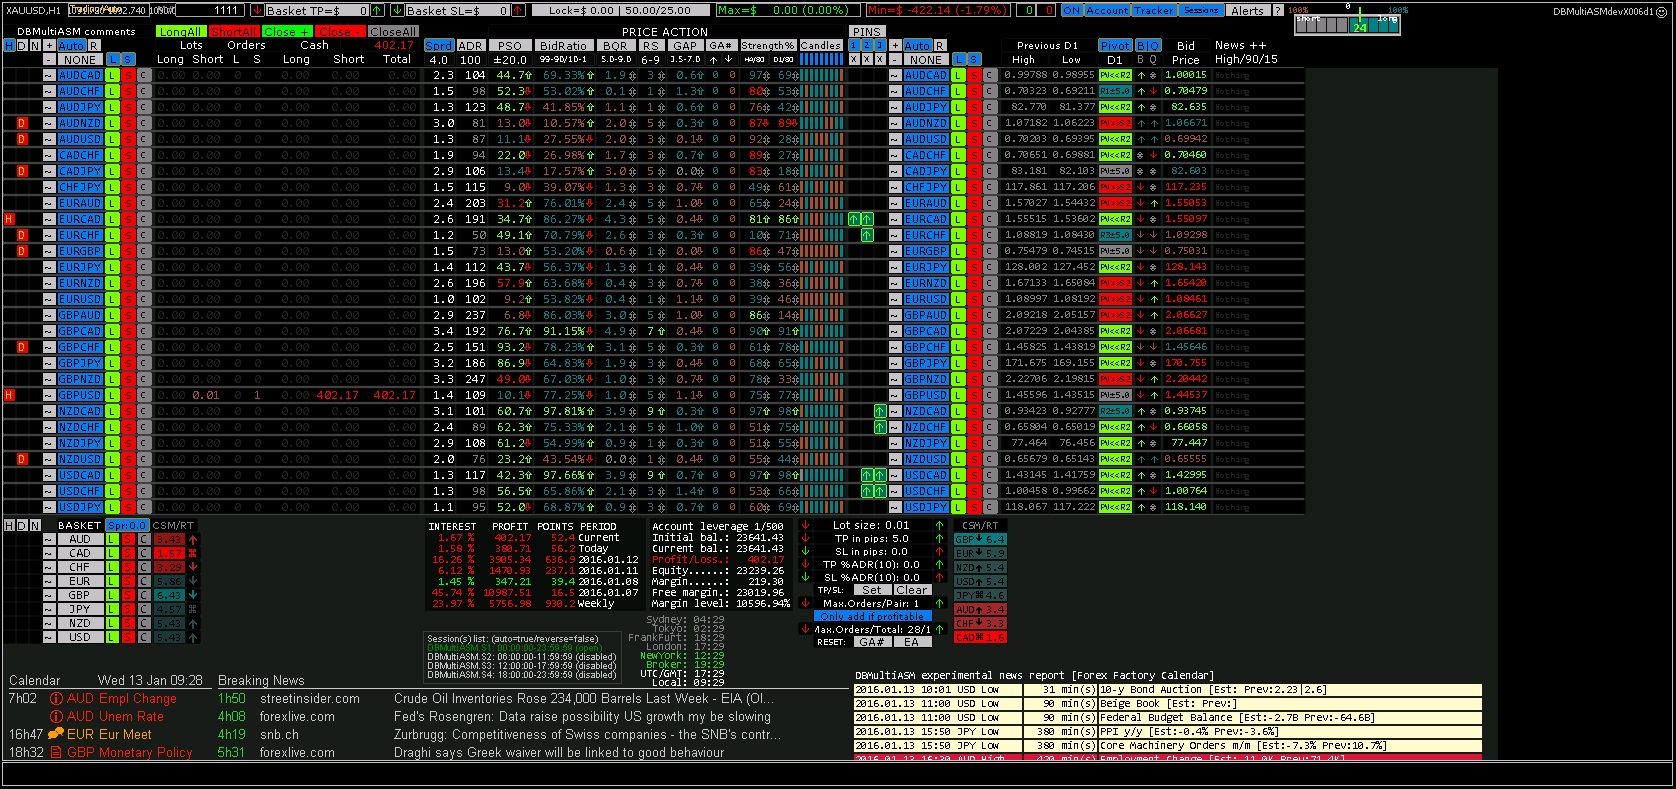Click GA# up arrow under Price Action header
Screen dimensions: 1676x789
pyautogui.click(x=713, y=59)
